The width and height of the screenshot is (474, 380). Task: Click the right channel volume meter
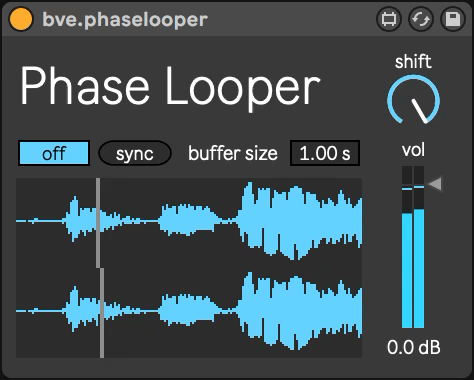[x=419, y=247]
